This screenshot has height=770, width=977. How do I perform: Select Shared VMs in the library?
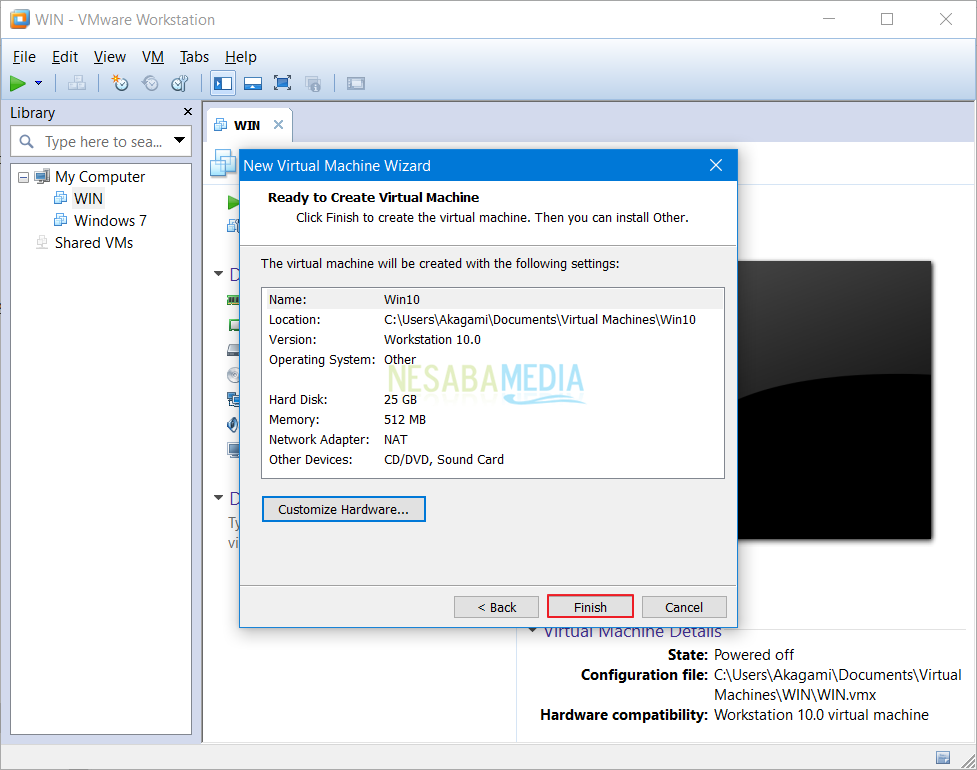pyautogui.click(x=94, y=242)
